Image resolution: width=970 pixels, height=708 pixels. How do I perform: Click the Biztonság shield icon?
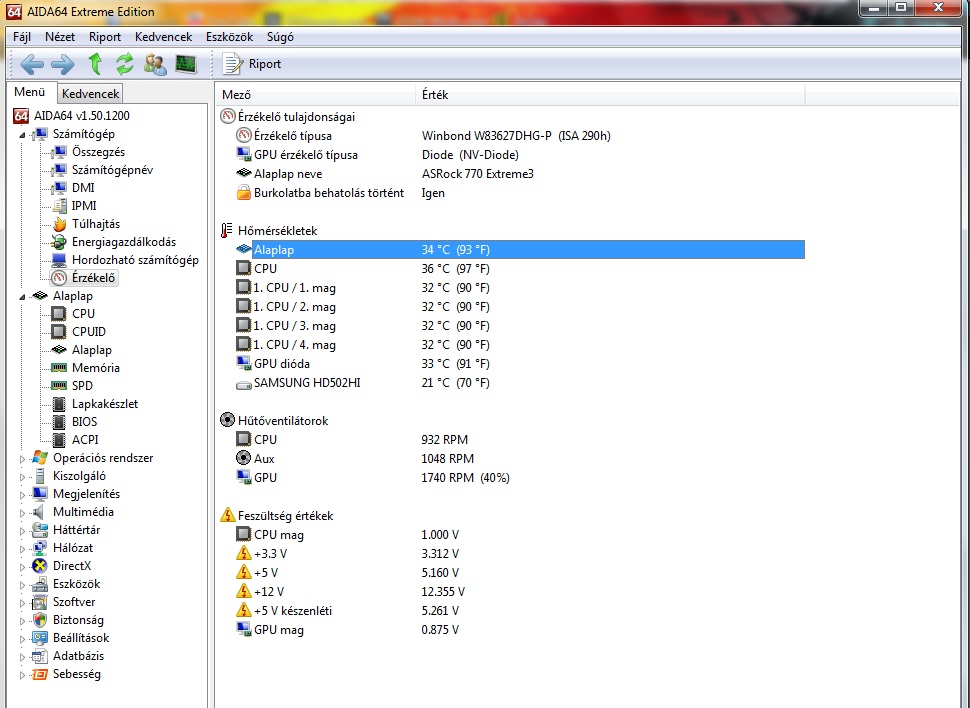(40, 620)
